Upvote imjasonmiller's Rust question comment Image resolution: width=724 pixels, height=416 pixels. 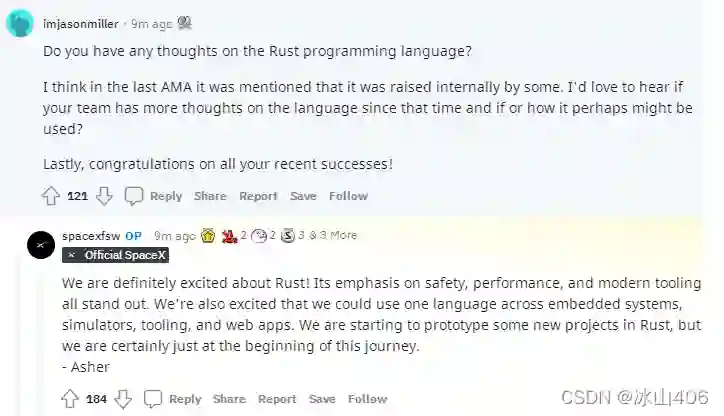click(51, 196)
